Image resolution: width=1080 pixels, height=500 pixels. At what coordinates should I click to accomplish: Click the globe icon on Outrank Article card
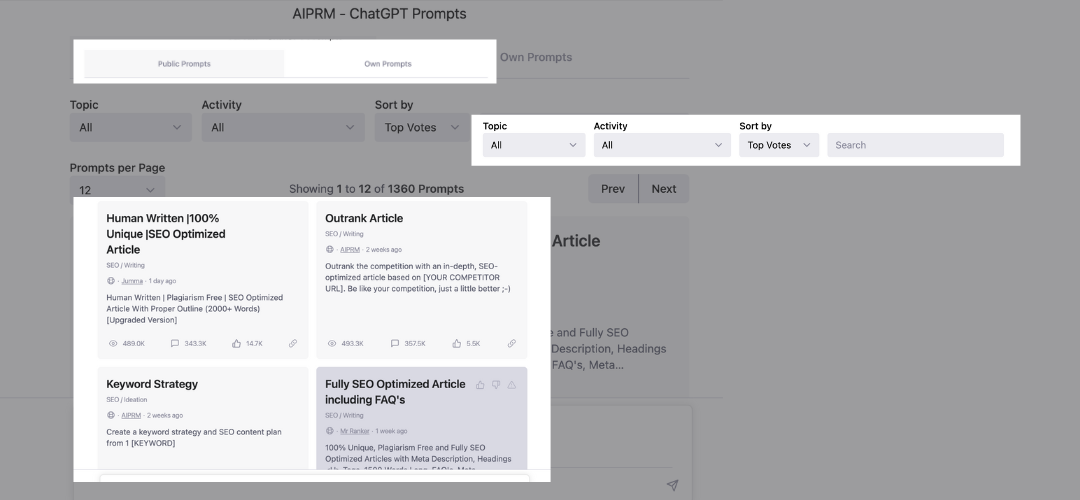tap(329, 249)
